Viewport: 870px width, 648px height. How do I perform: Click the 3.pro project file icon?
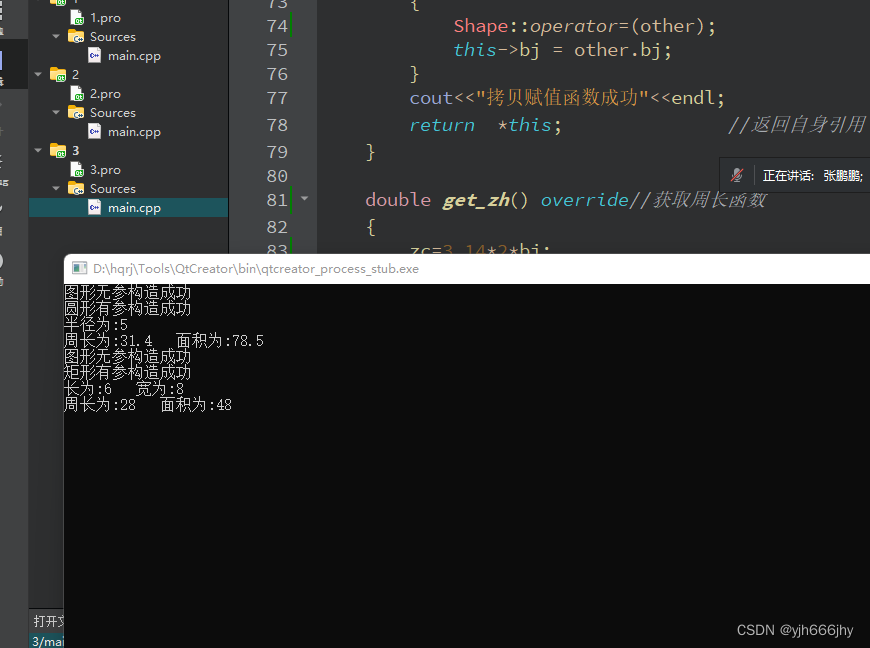point(77,169)
